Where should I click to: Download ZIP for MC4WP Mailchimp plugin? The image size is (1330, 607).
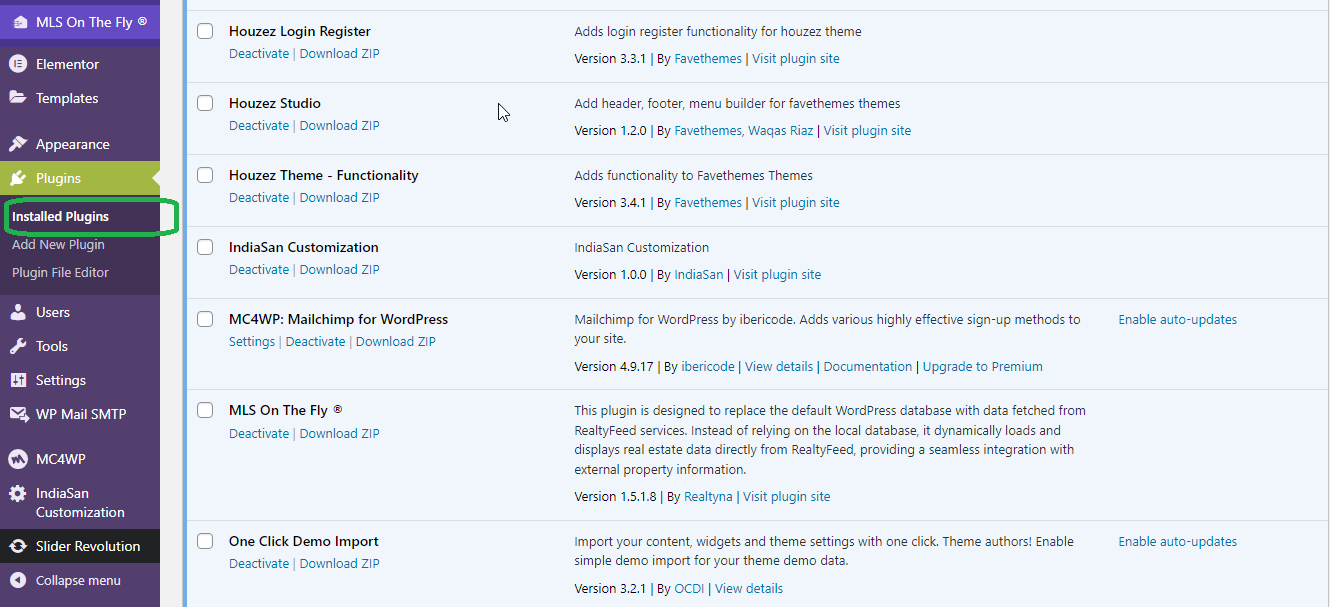(396, 342)
